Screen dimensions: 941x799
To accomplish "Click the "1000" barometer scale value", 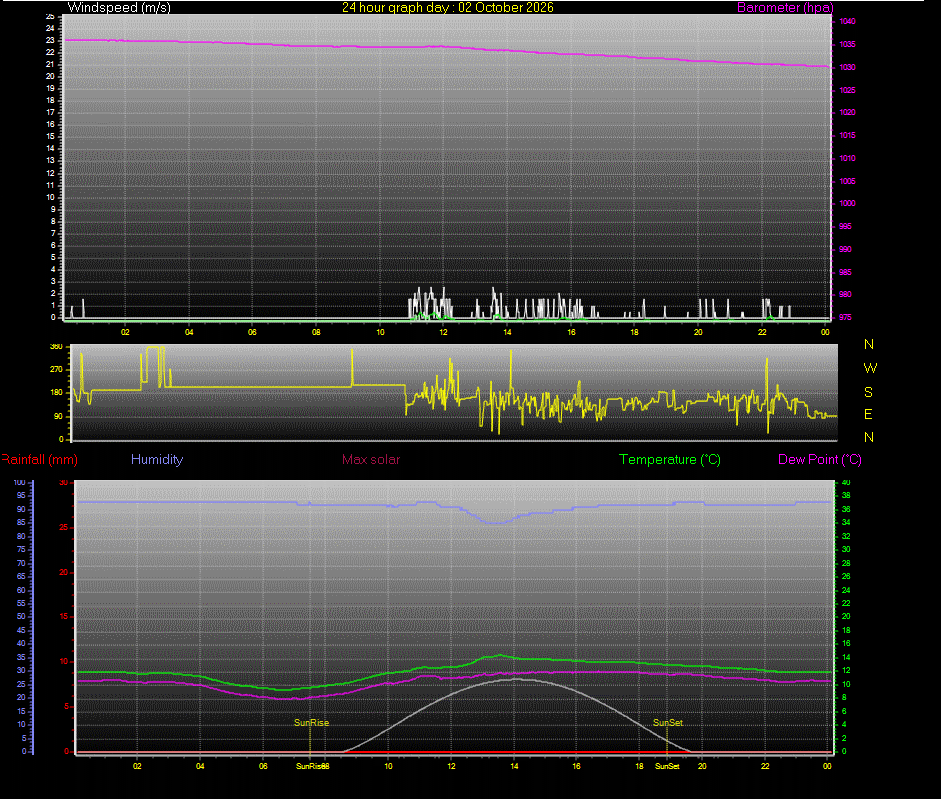I will (847, 204).
